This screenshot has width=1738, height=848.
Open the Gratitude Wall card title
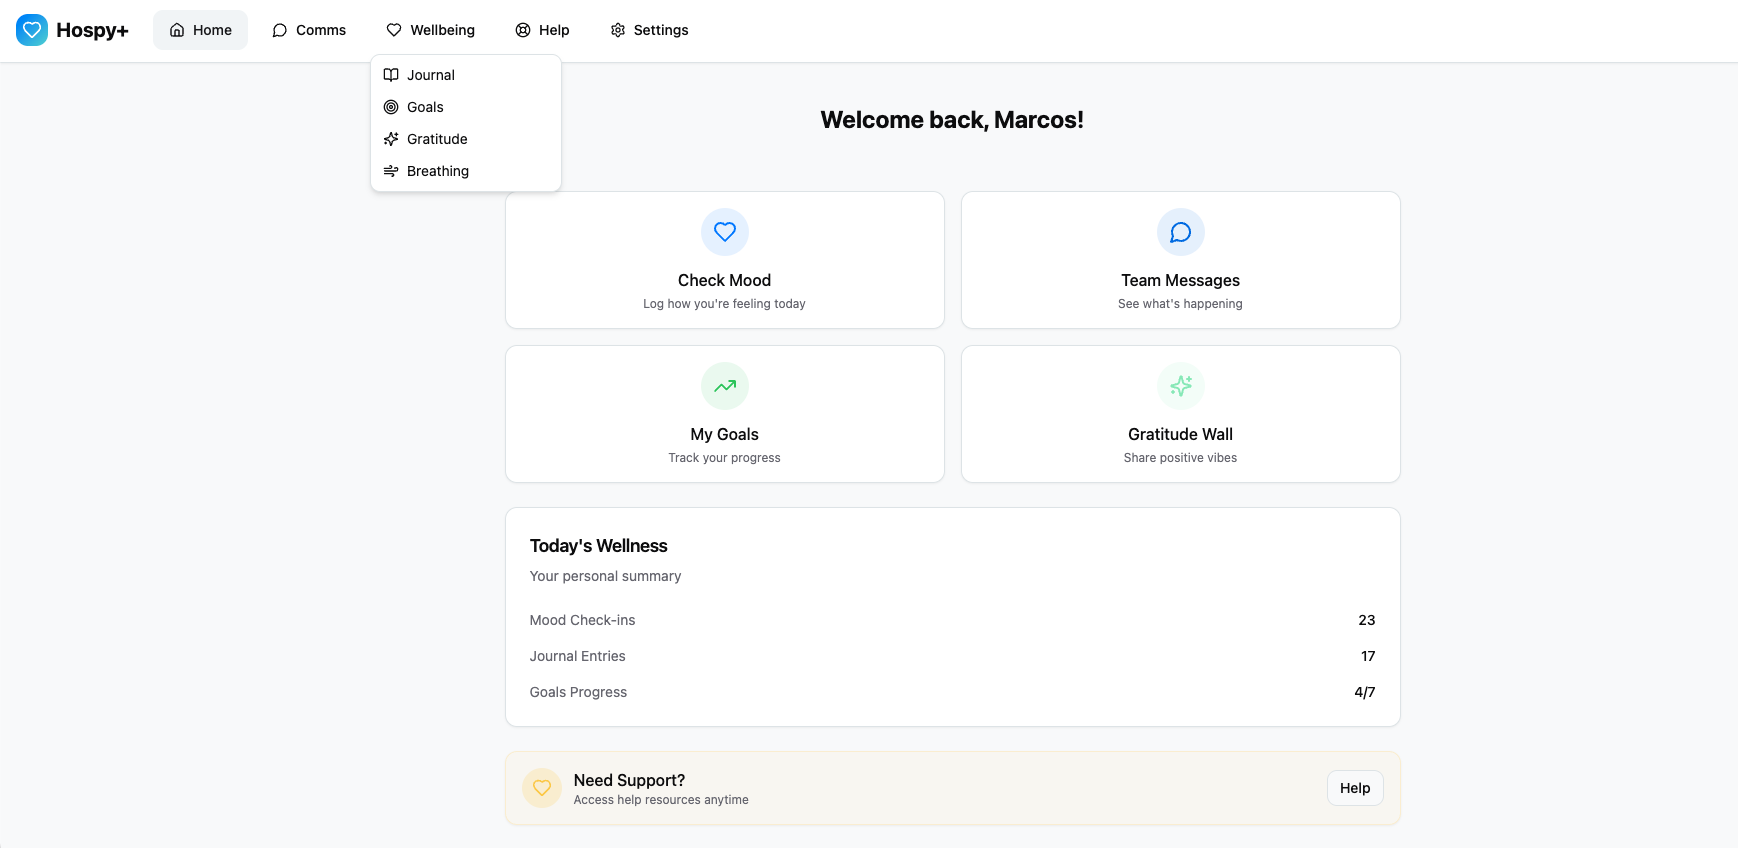1181,434
